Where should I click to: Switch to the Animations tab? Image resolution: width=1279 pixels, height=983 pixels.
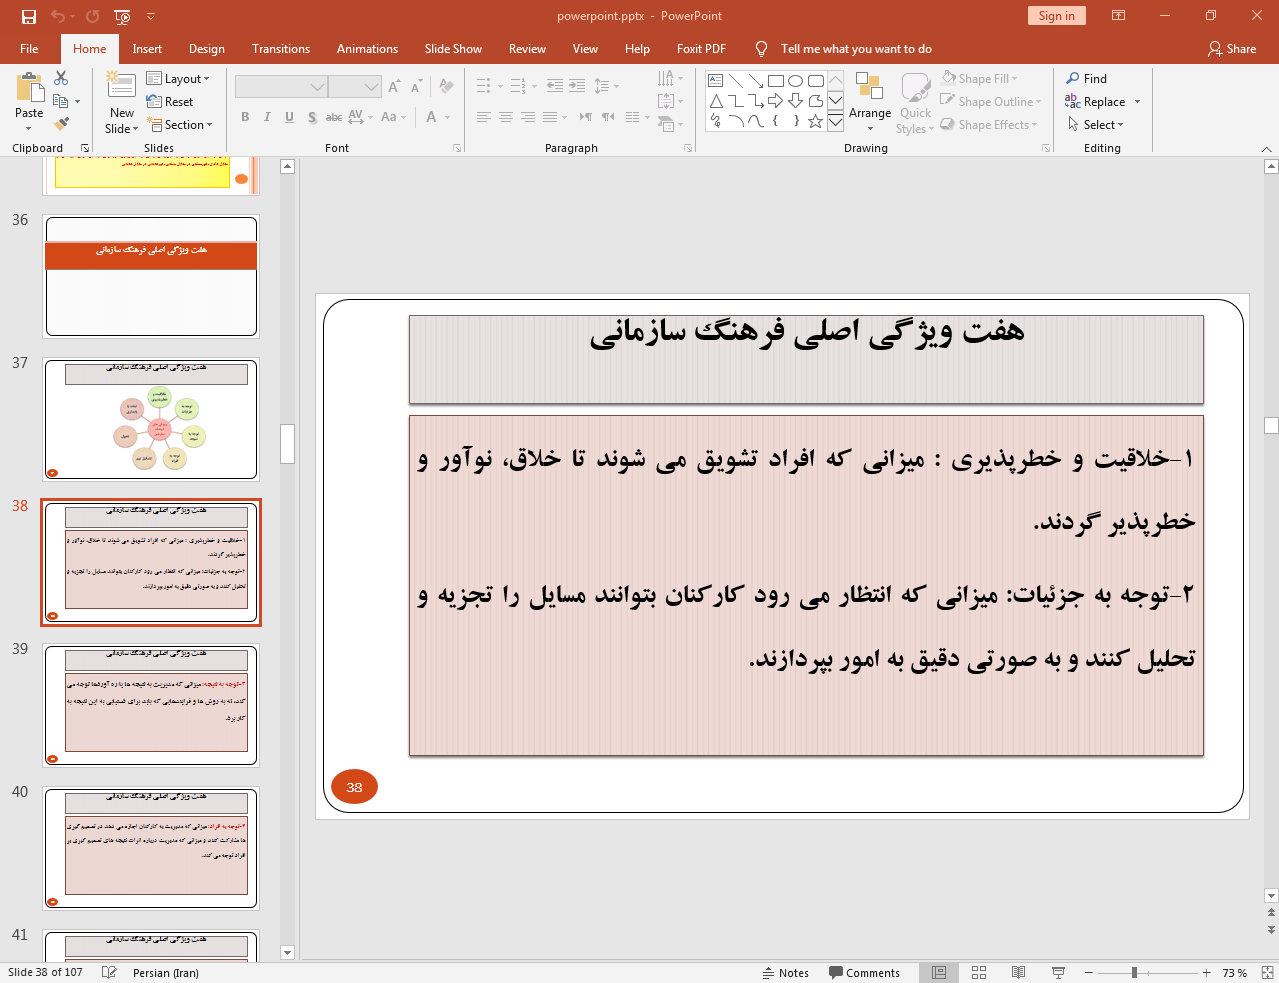pos(367,48)
